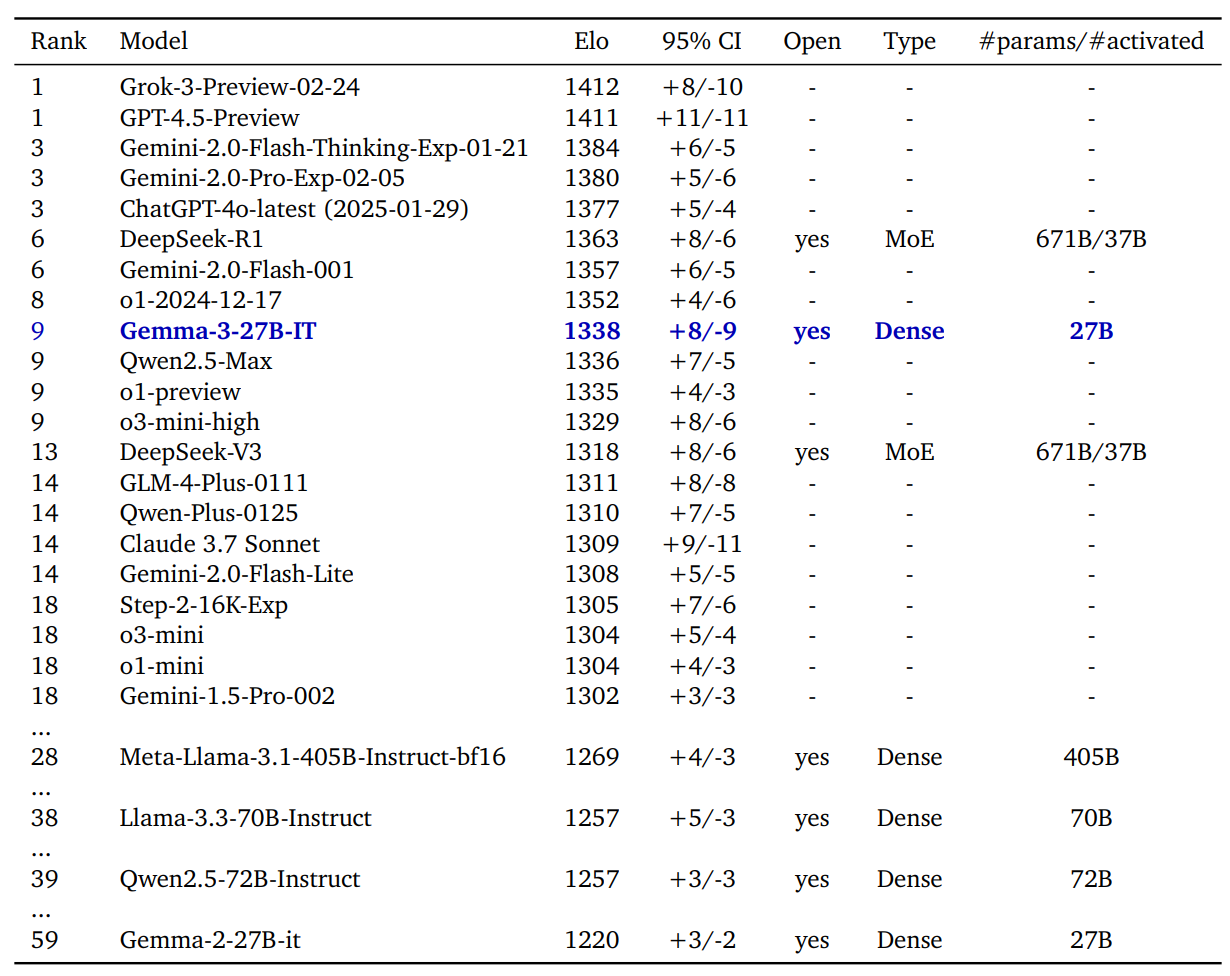Click 671B/37B in the DeepSeek-V3 row
1230x976 pixels.
1091,454
